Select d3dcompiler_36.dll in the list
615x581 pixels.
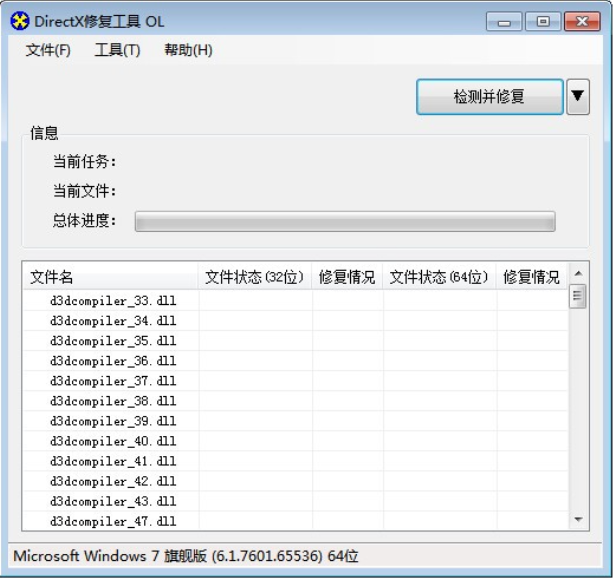pyautogui.click(x=113, y=361)
